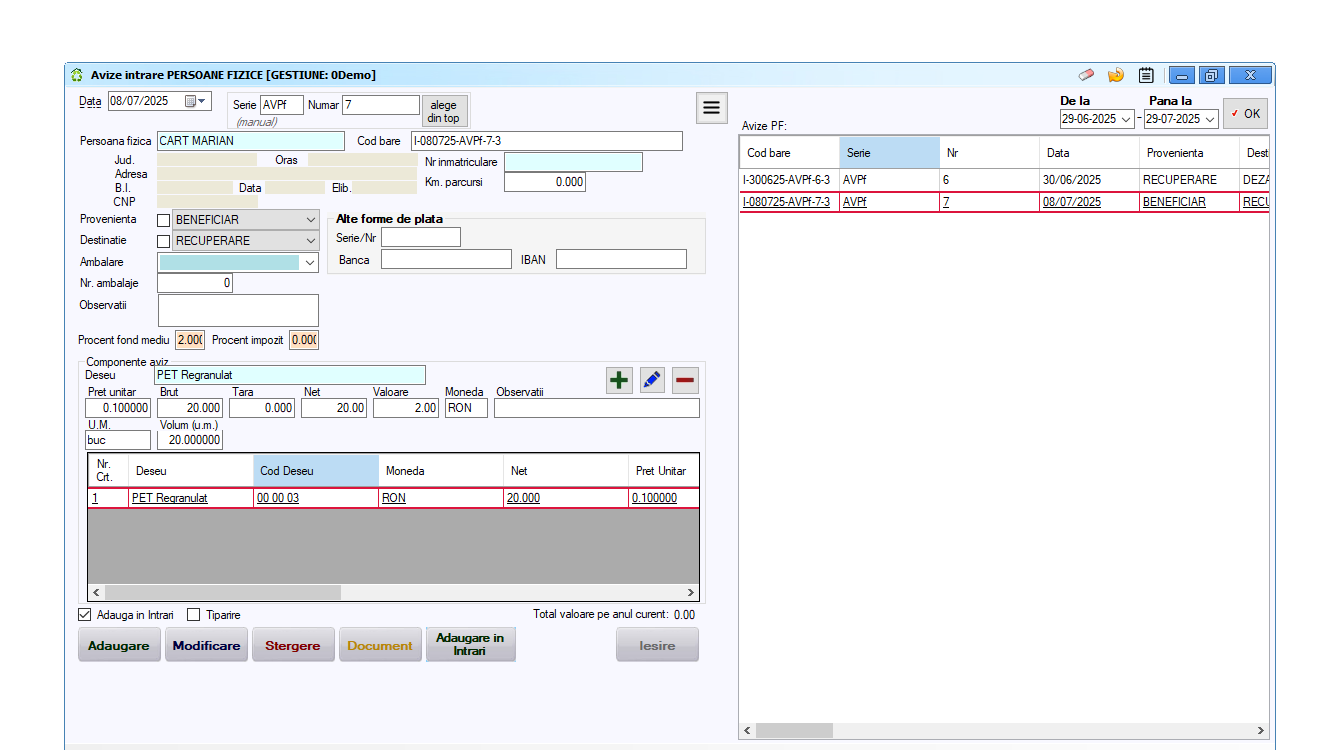Expand the Ambalare dropdown
This screenshot has width=1333, height=750.
[309, 262]
